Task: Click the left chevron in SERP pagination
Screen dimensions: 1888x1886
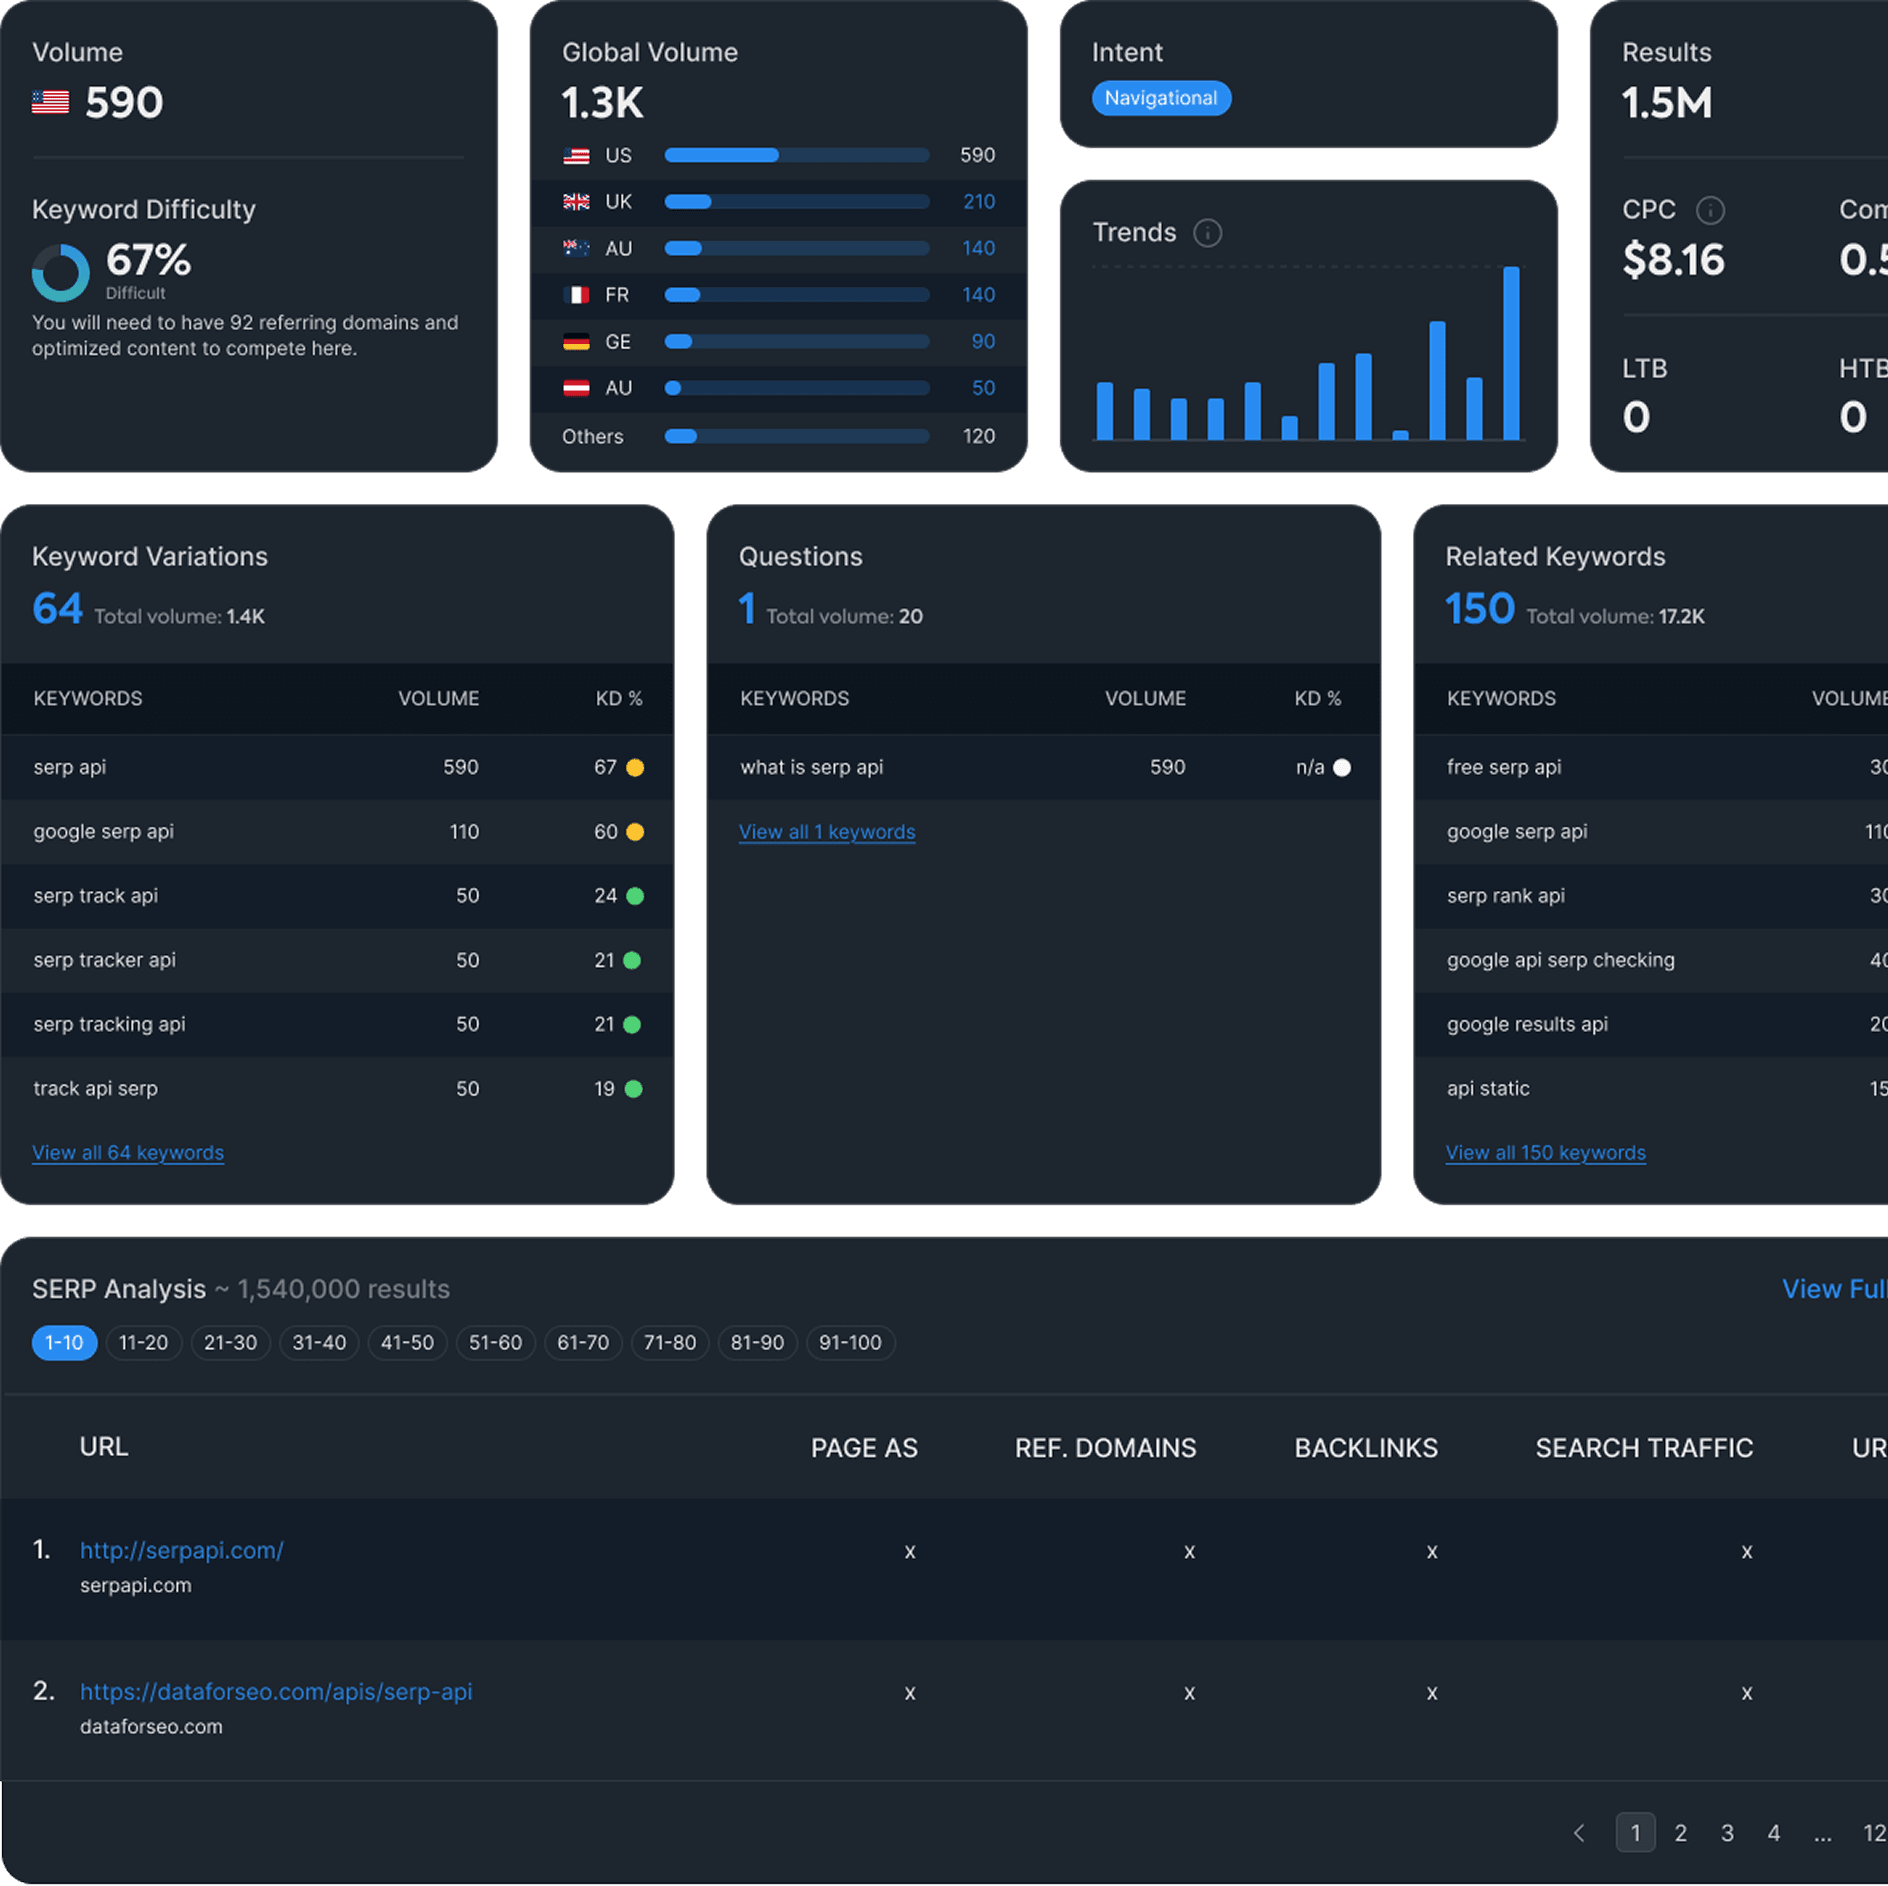Action: point(1578,1833)
